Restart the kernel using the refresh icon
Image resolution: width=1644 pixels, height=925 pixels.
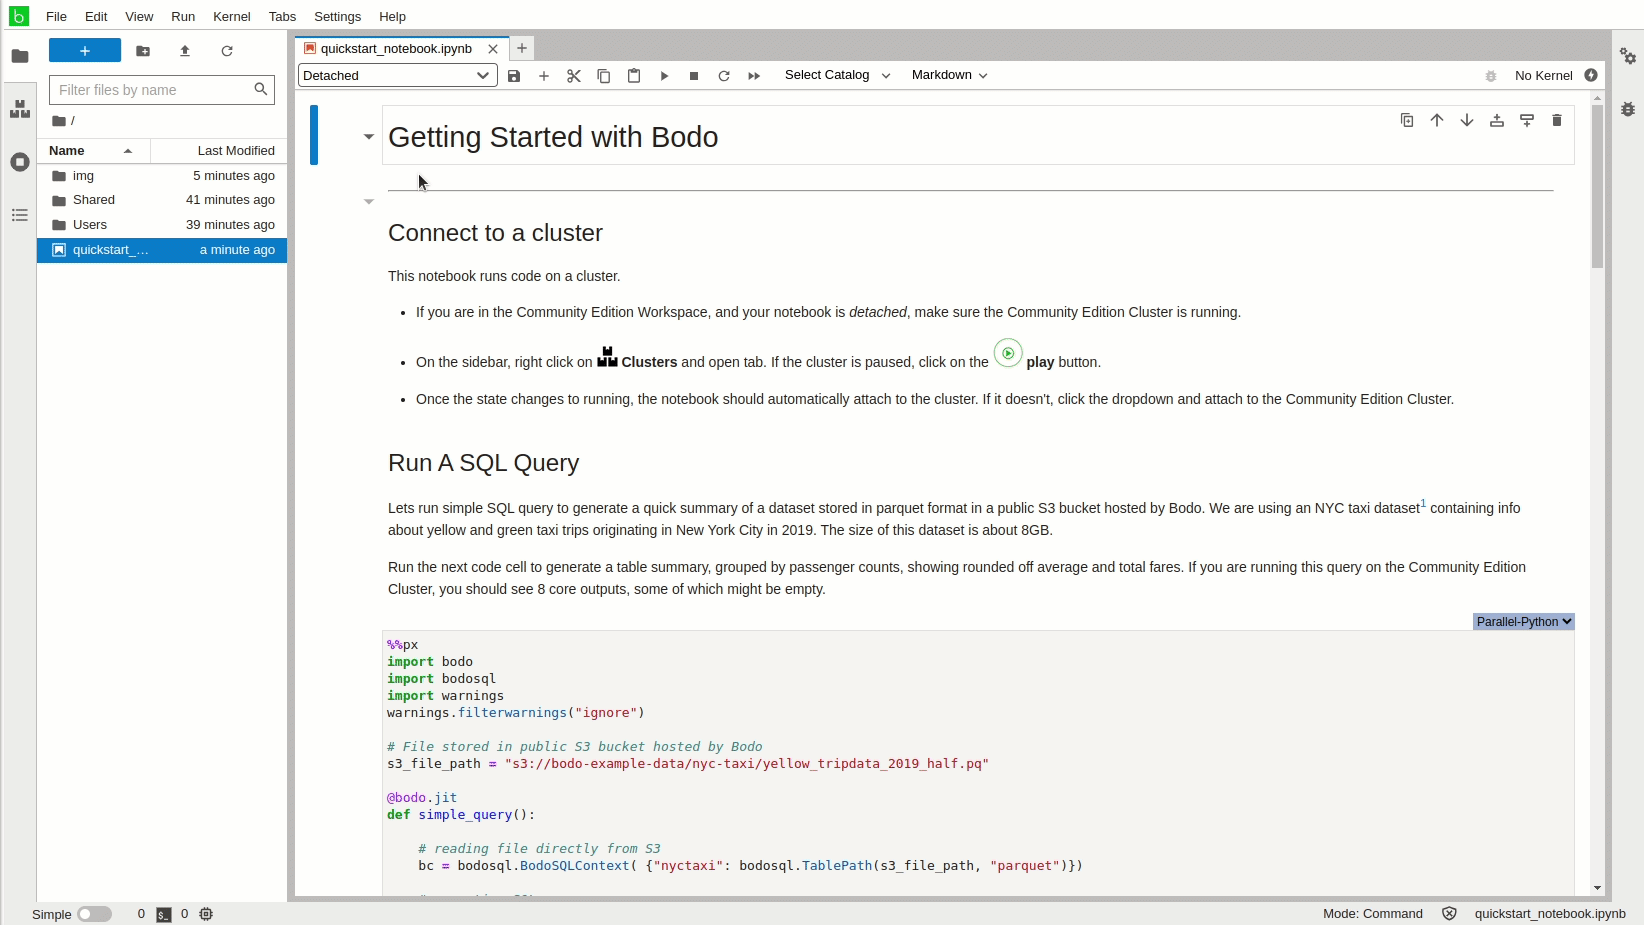coord(724,76)
